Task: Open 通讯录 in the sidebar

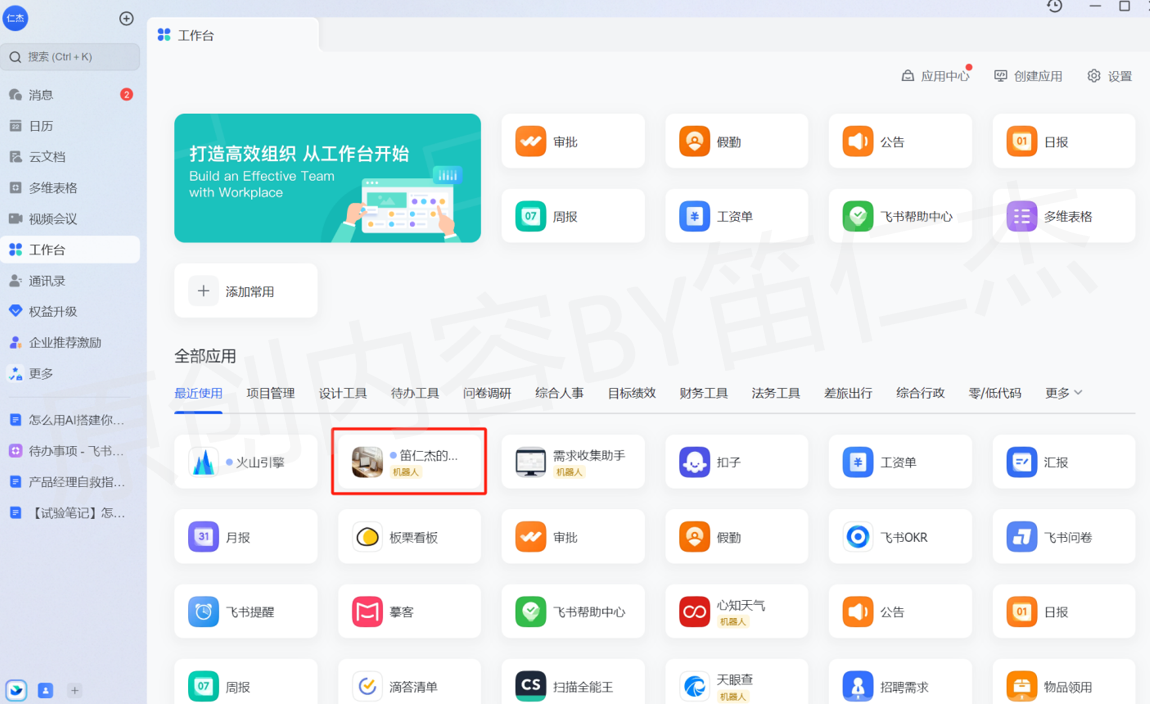Action: 70,280
